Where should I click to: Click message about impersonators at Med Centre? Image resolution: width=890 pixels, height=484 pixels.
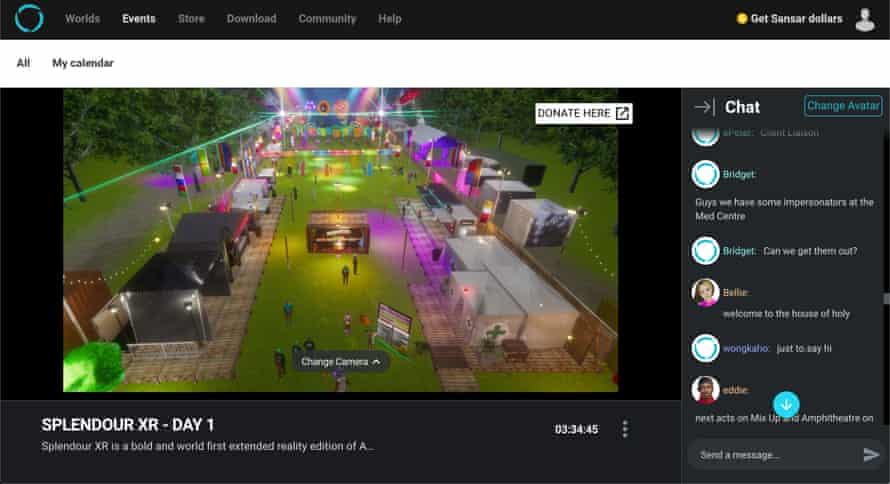784,209
